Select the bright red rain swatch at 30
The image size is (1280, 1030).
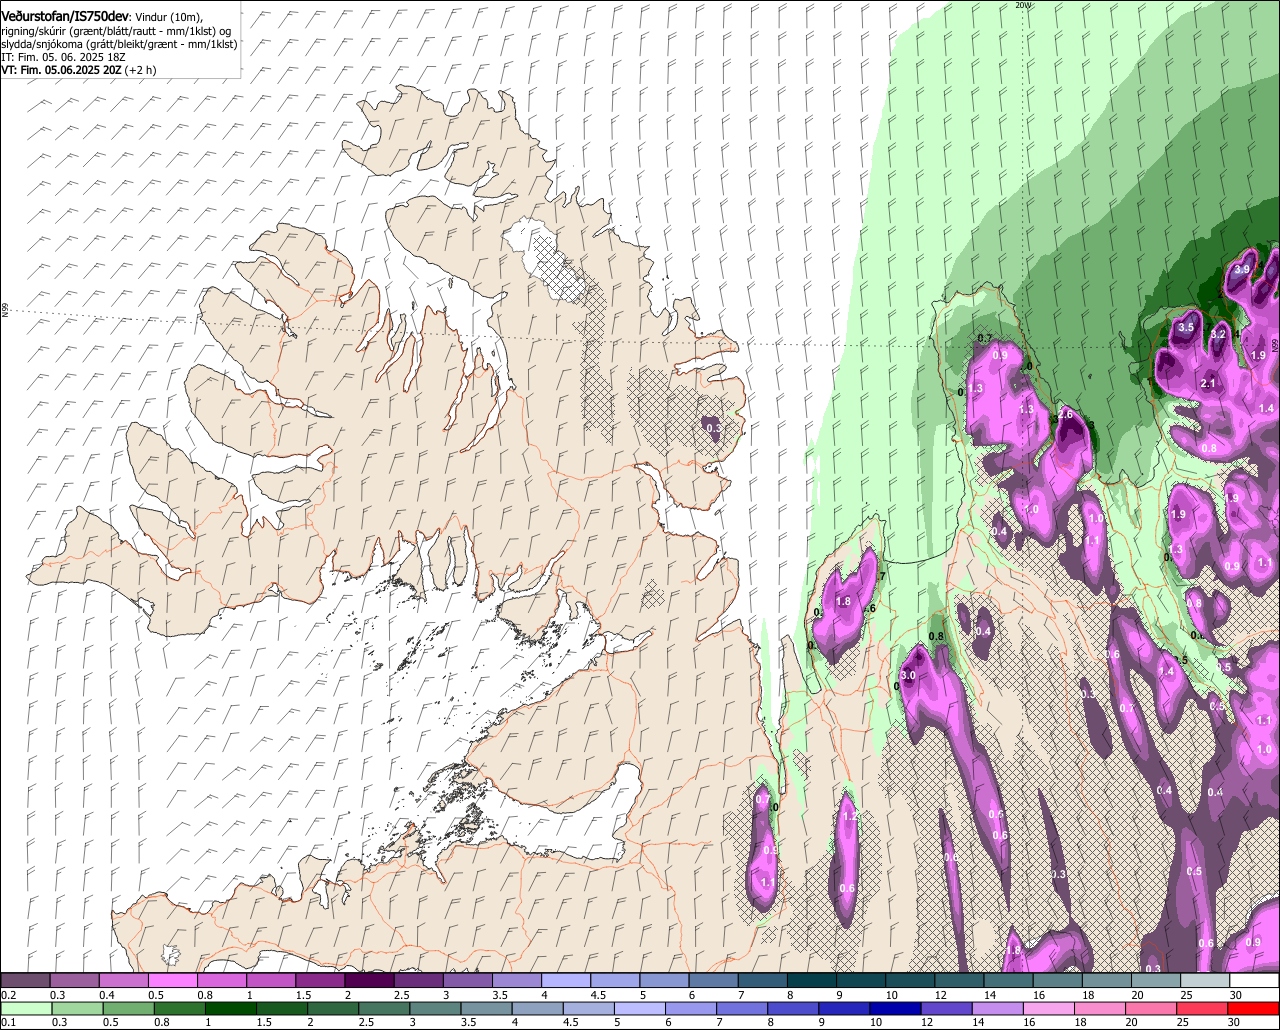pos(1255,1008)
